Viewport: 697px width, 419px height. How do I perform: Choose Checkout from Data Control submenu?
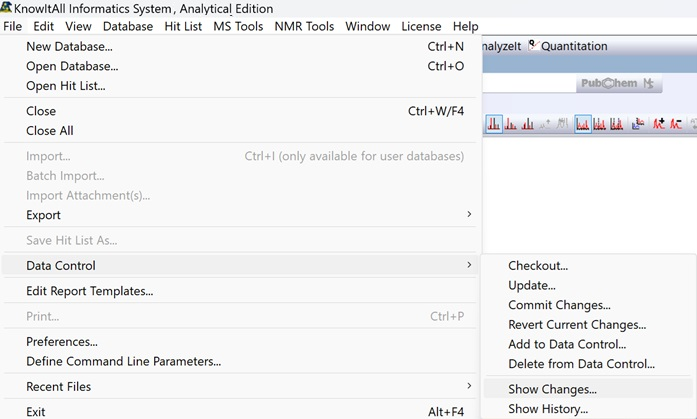(x=538, y=266)
